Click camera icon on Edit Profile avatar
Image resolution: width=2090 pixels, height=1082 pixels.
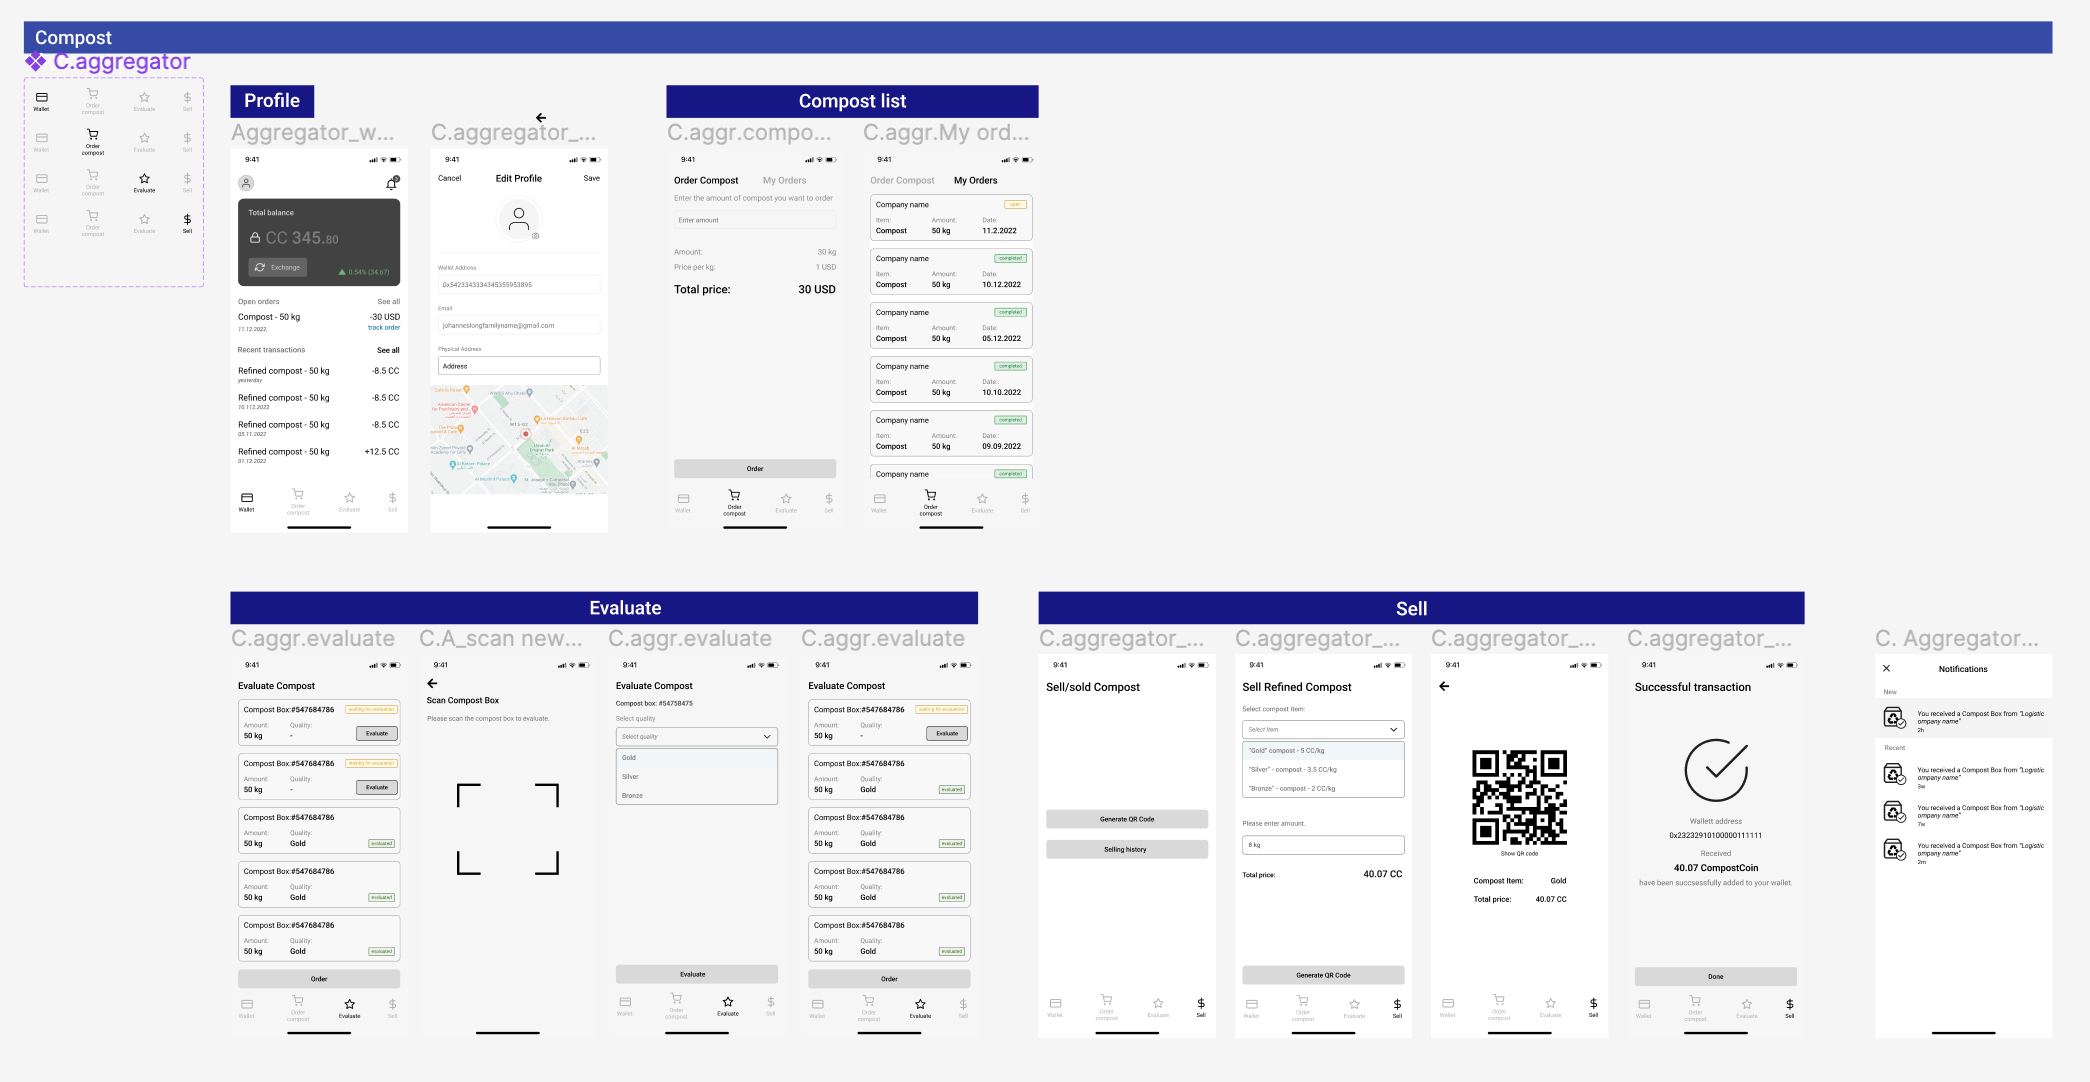pyautogui.click(x=536, y=236)
